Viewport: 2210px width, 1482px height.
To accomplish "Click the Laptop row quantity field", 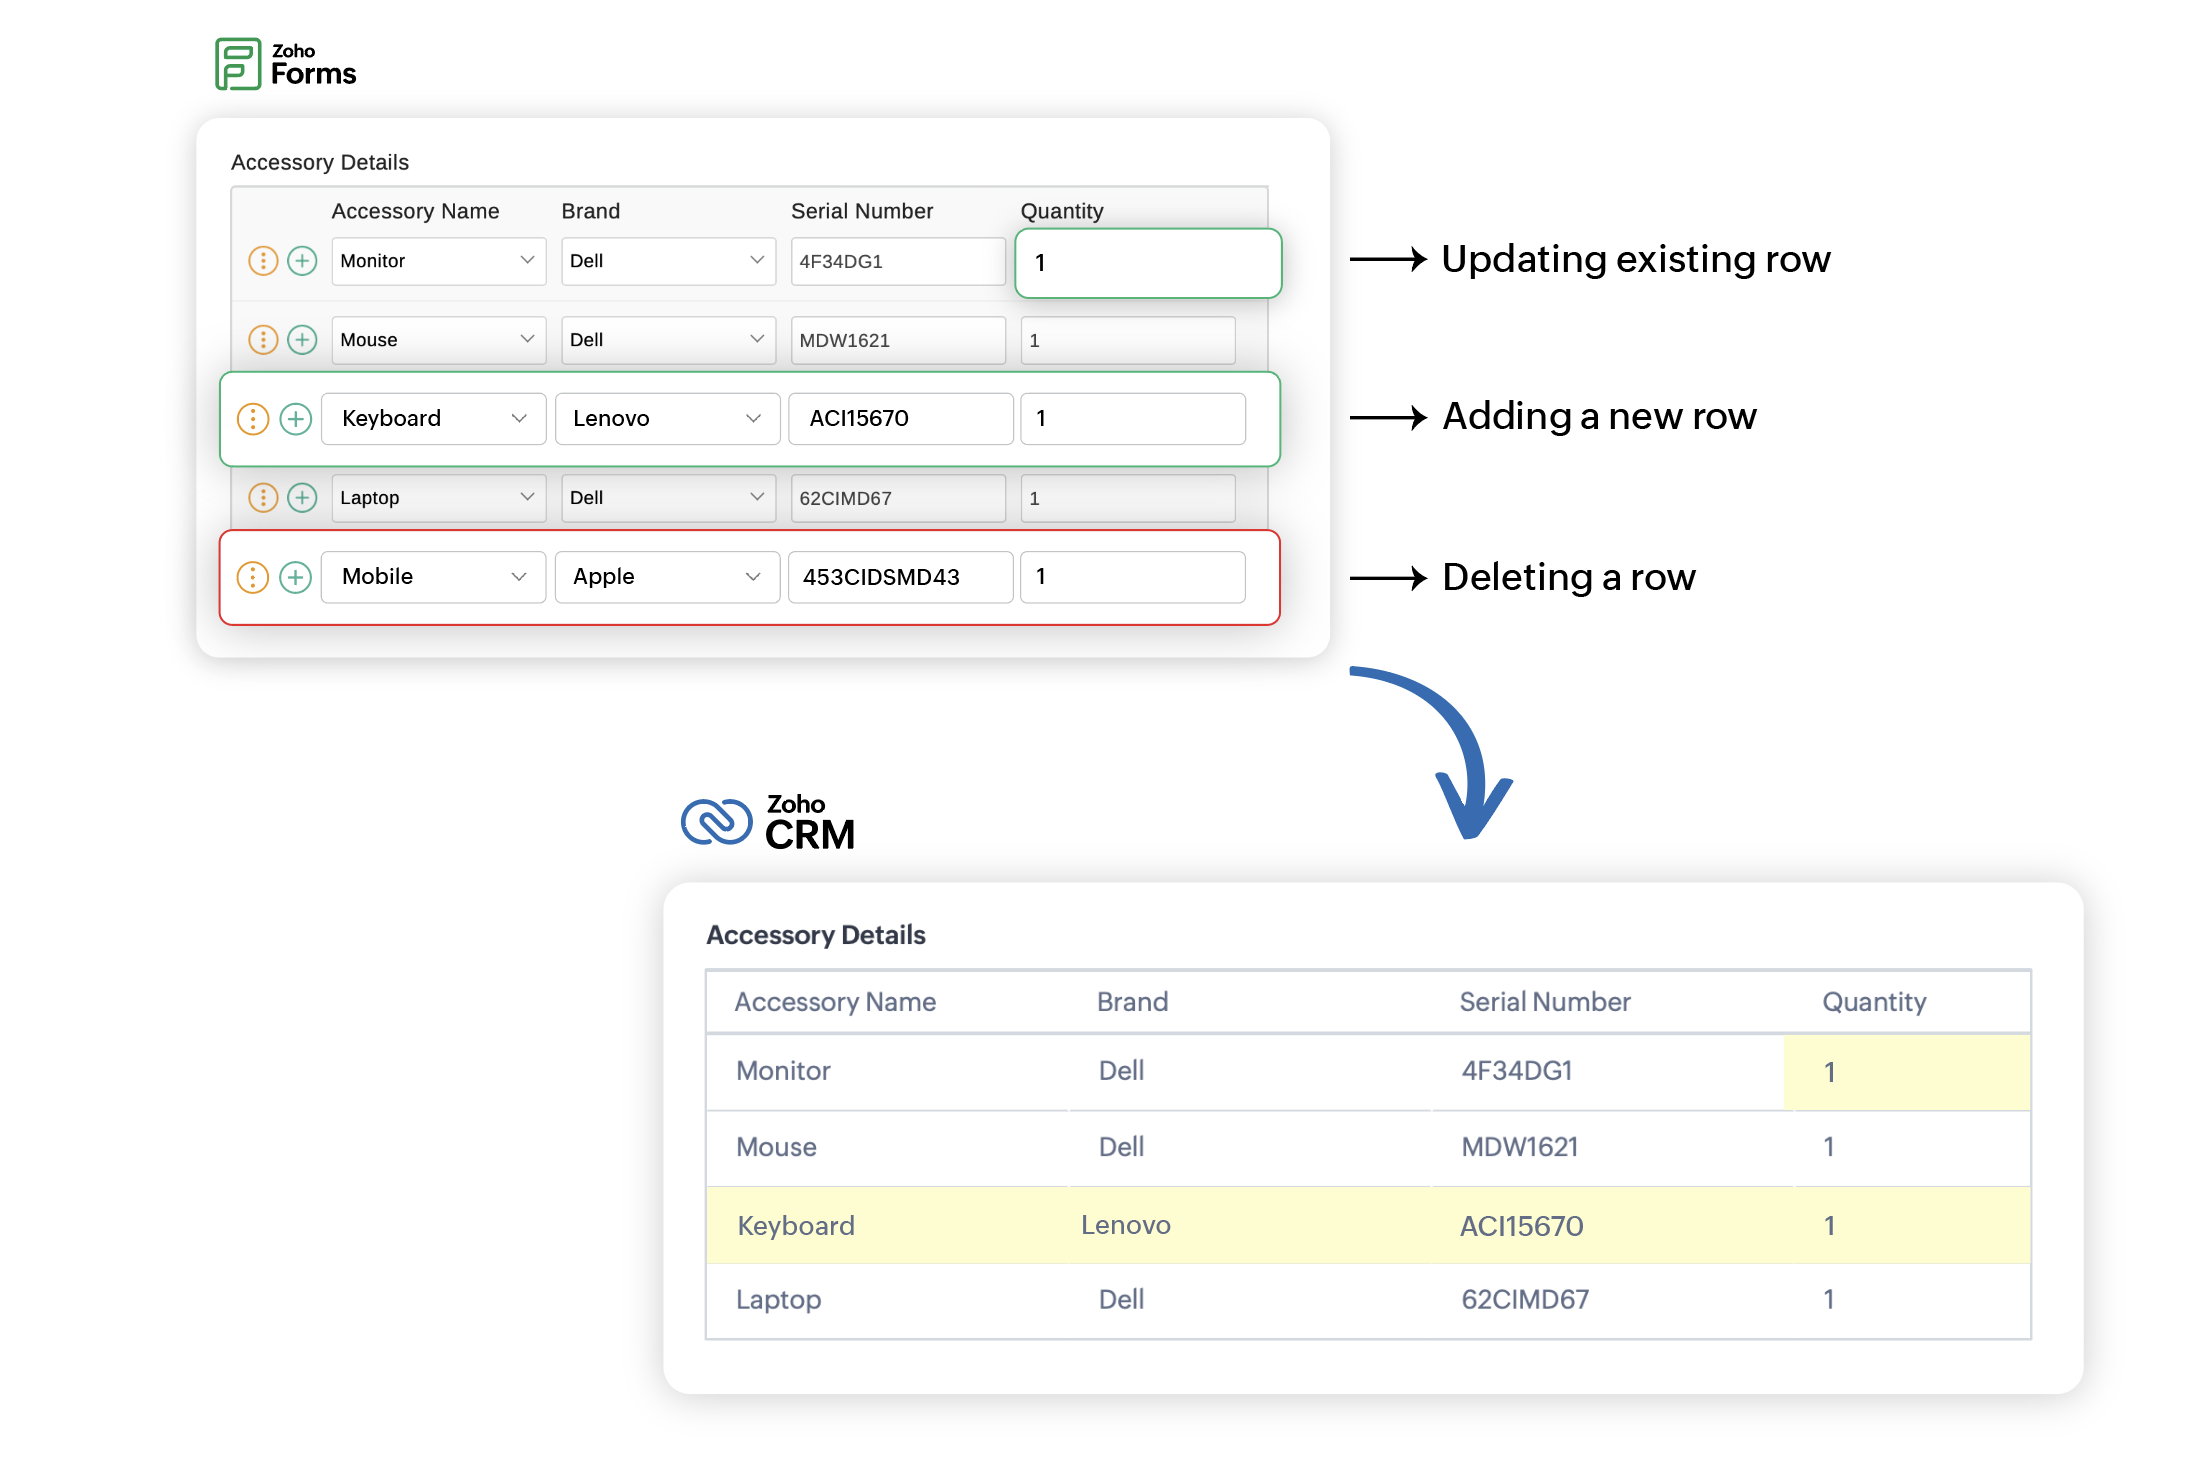I will tap(1128, 498).
